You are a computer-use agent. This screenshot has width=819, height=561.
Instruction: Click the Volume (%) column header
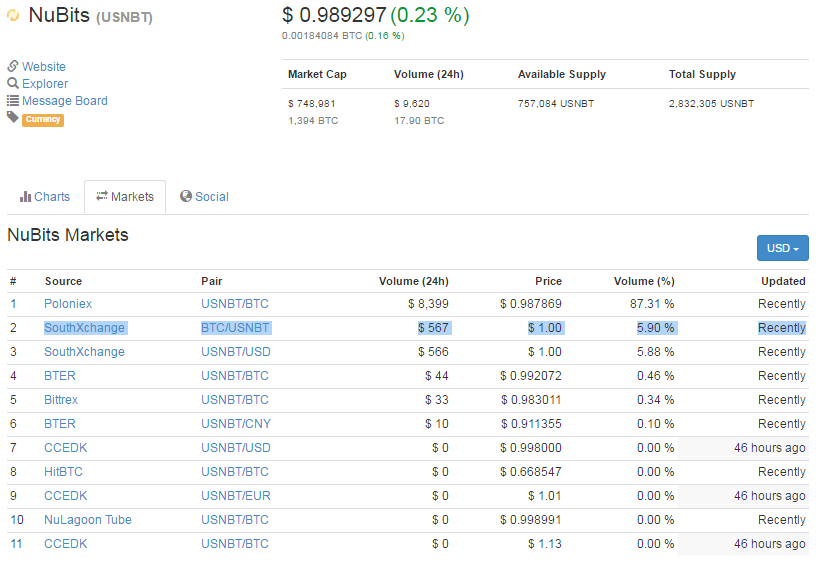[x=644, y=281]
